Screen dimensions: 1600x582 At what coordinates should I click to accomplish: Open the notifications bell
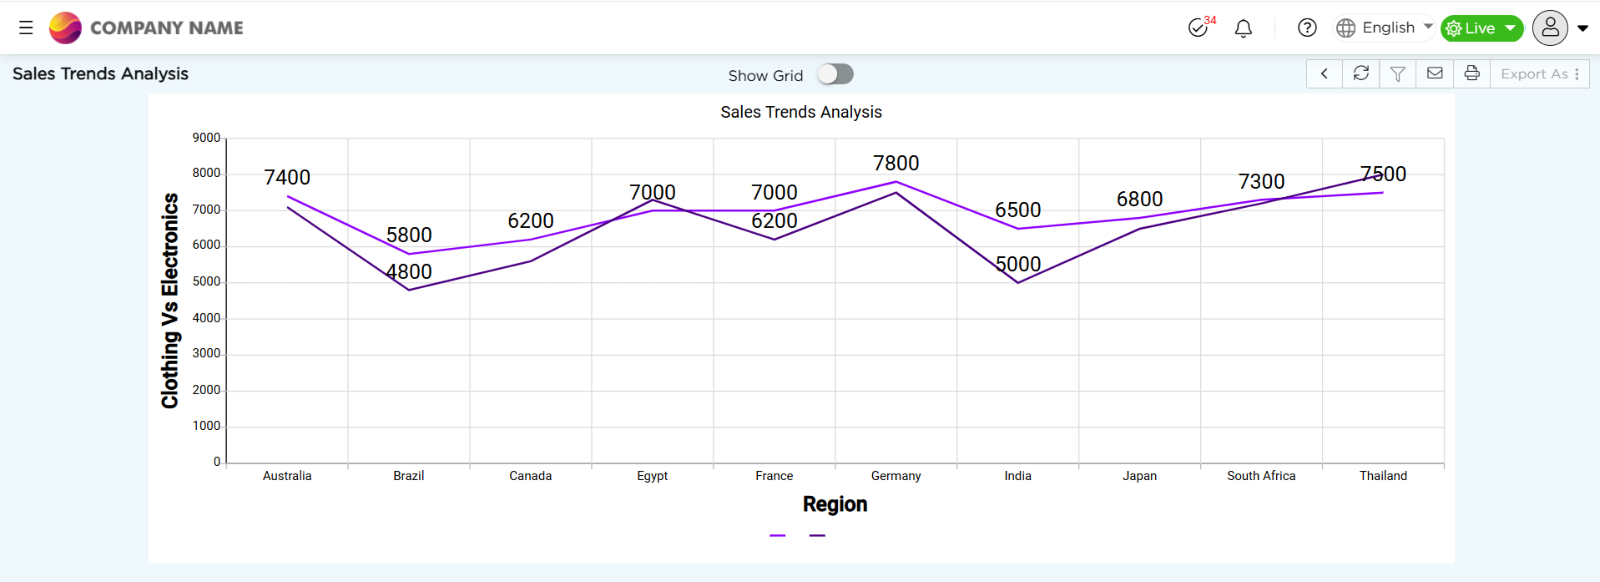1243,28
